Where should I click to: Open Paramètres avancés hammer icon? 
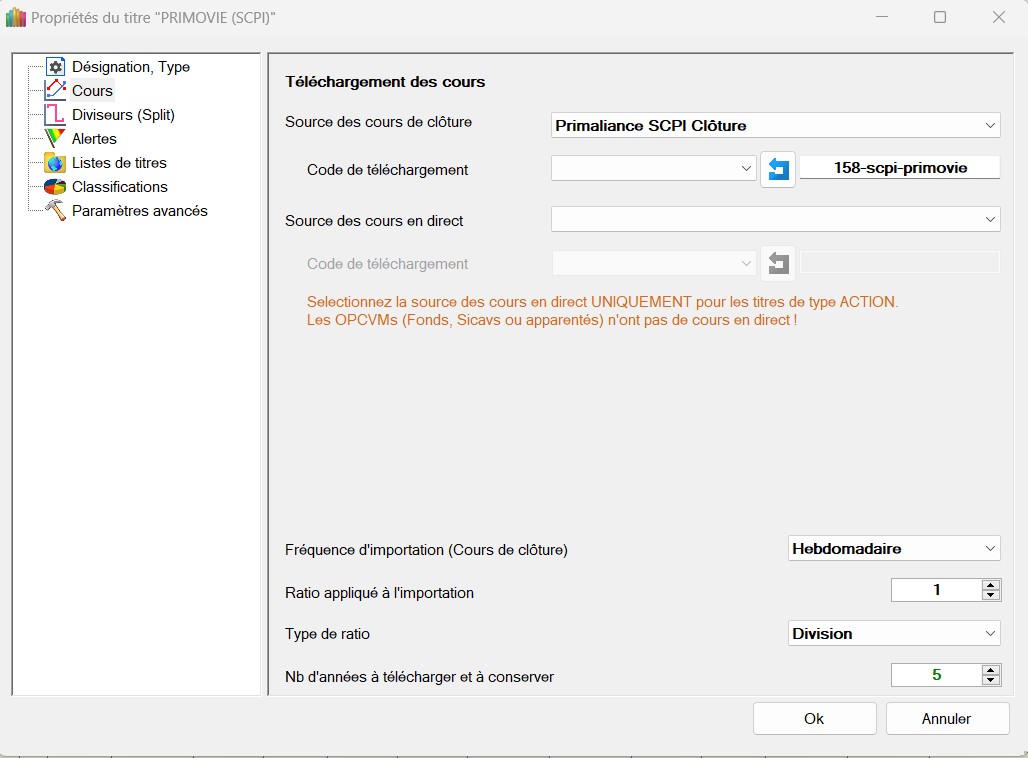[x=55, y=211]
